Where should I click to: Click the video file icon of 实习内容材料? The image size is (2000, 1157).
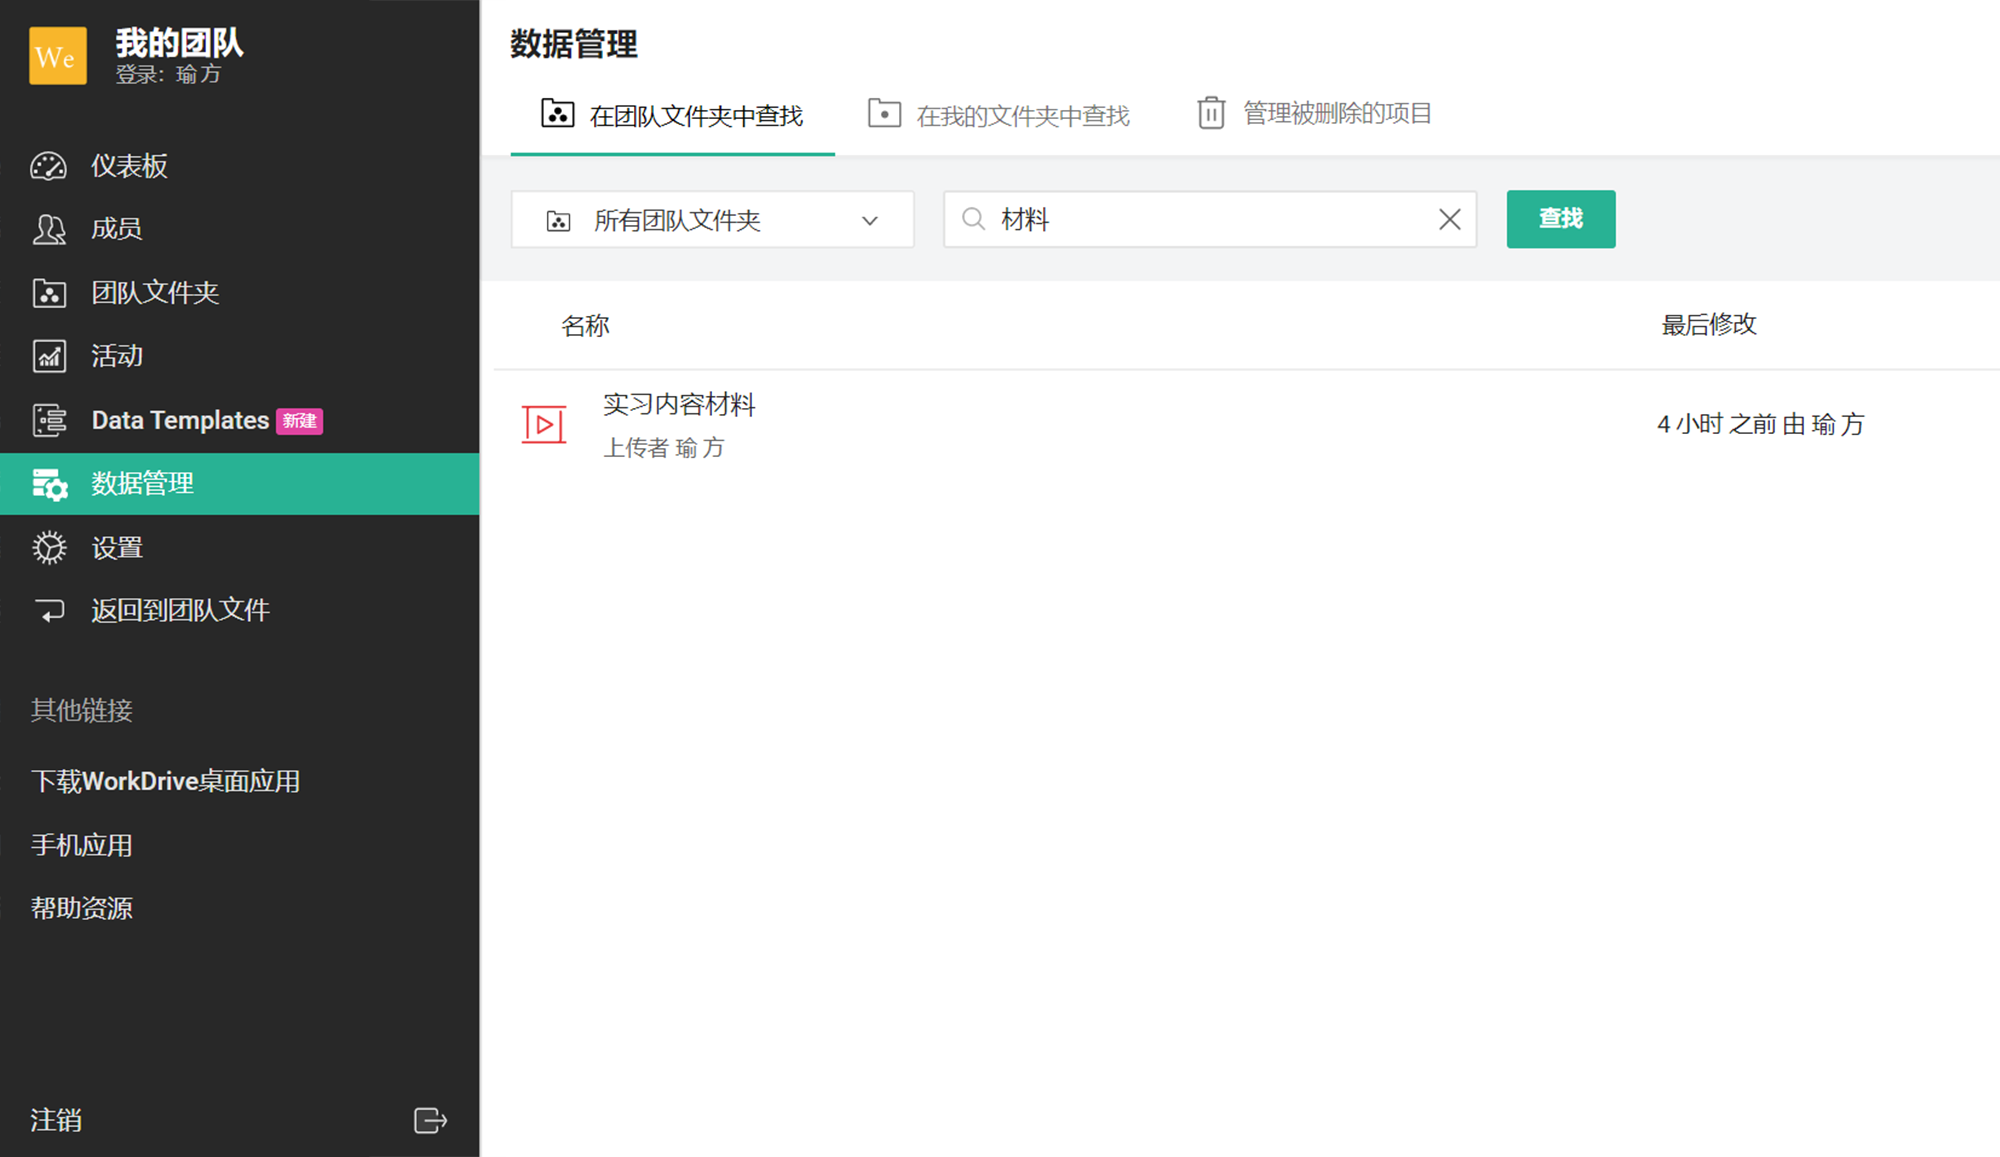544,425
